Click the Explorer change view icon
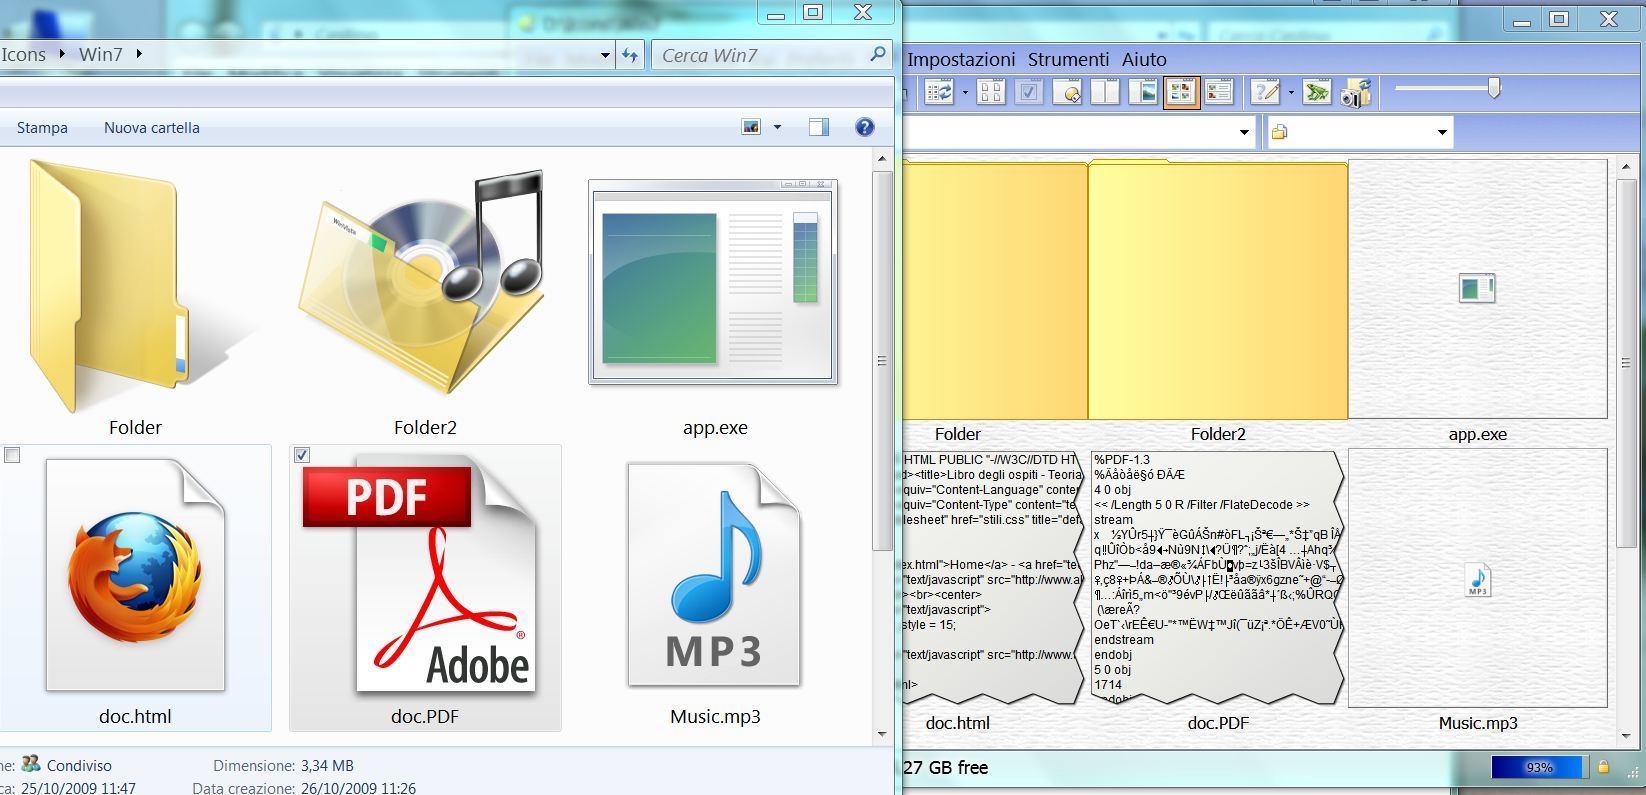The width and height of the screenshot is (1646, 795). (751, 127)
